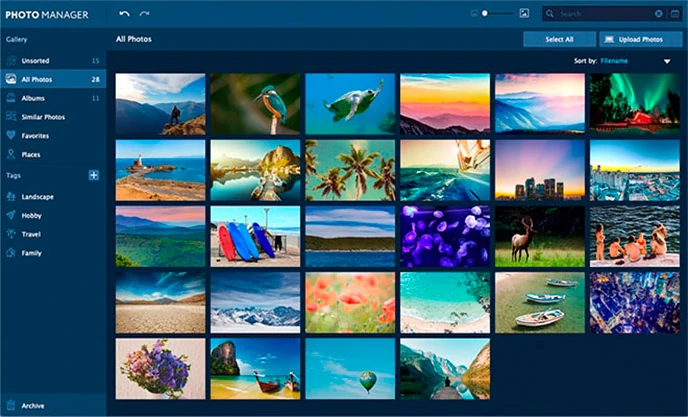Image resolution: width=688 pixels, height=417 pixels.
Task: Open the Unsorted gallery section
Action: [x=53, y=61]
